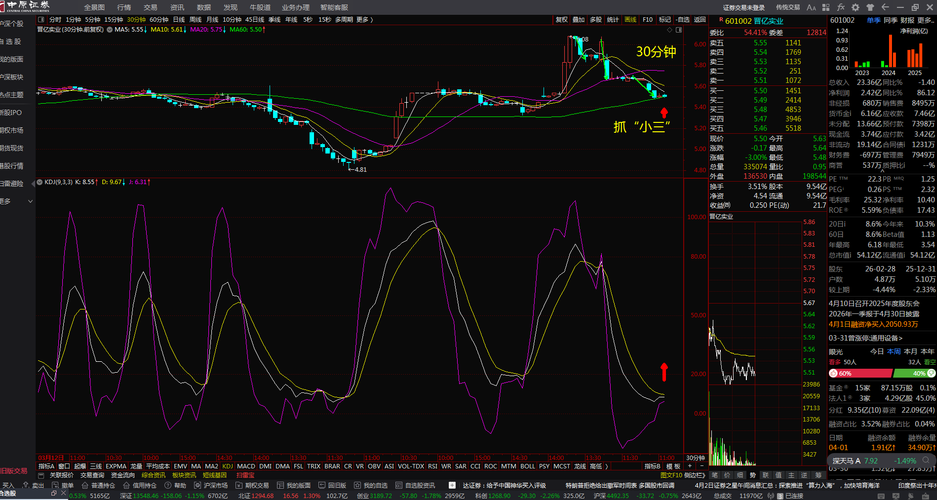The height and width of the screenshot is (500, 937).
Task: Click the font size icon in title bar
Action: [x=810, y=6]
